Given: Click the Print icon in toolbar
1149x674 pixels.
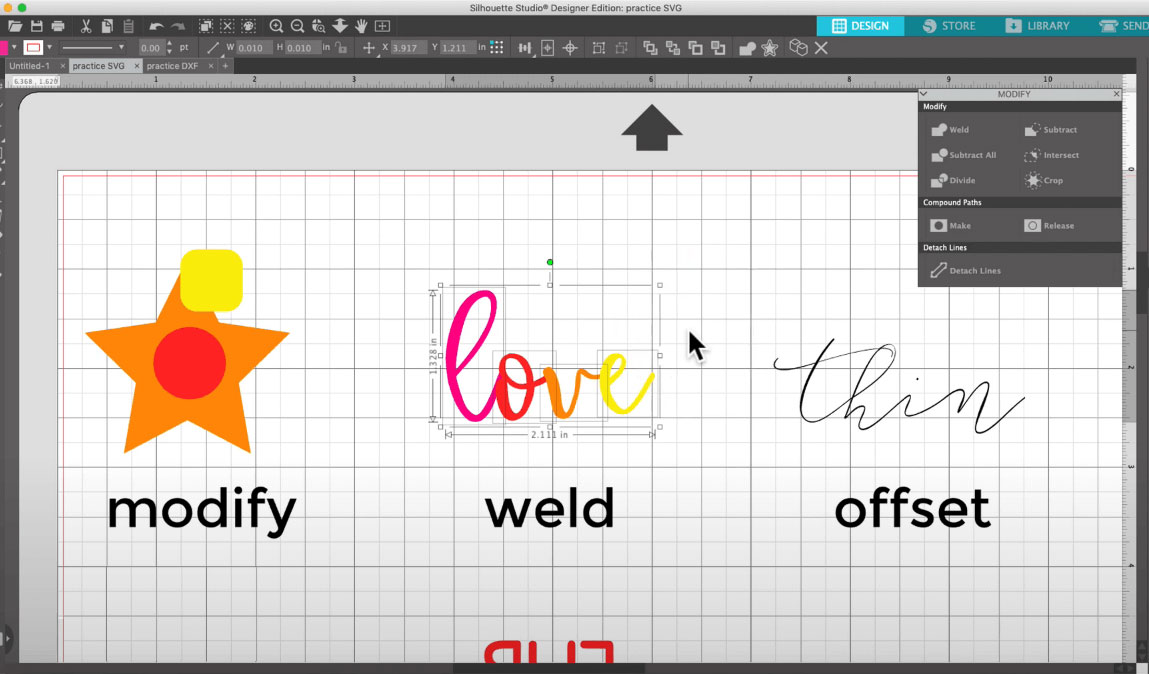Looking at the screenshot, I should 58,26.
